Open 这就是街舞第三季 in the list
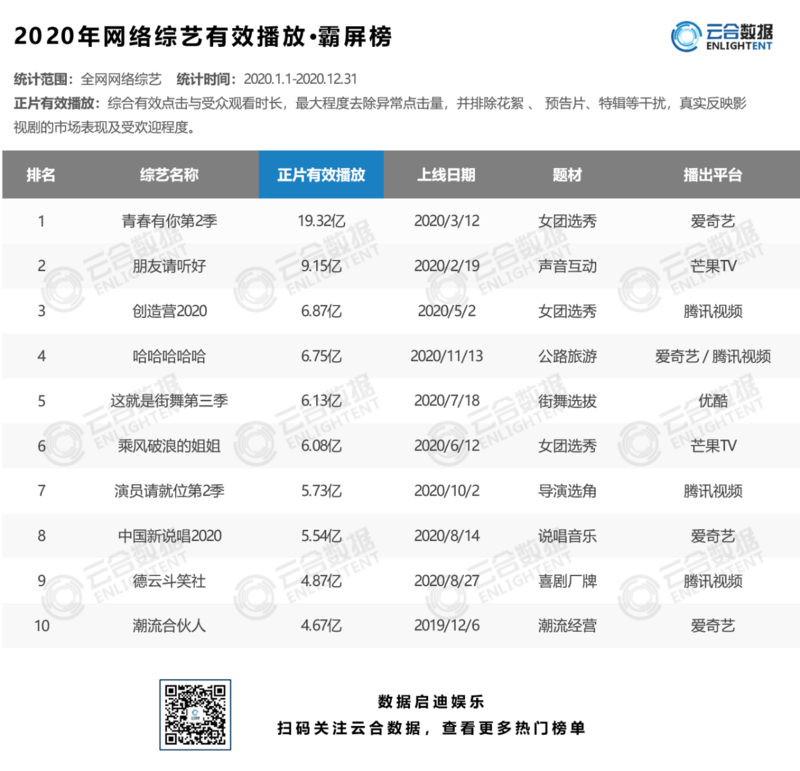The height and width of the screenshot is (771, 800). tap(169, 401)
